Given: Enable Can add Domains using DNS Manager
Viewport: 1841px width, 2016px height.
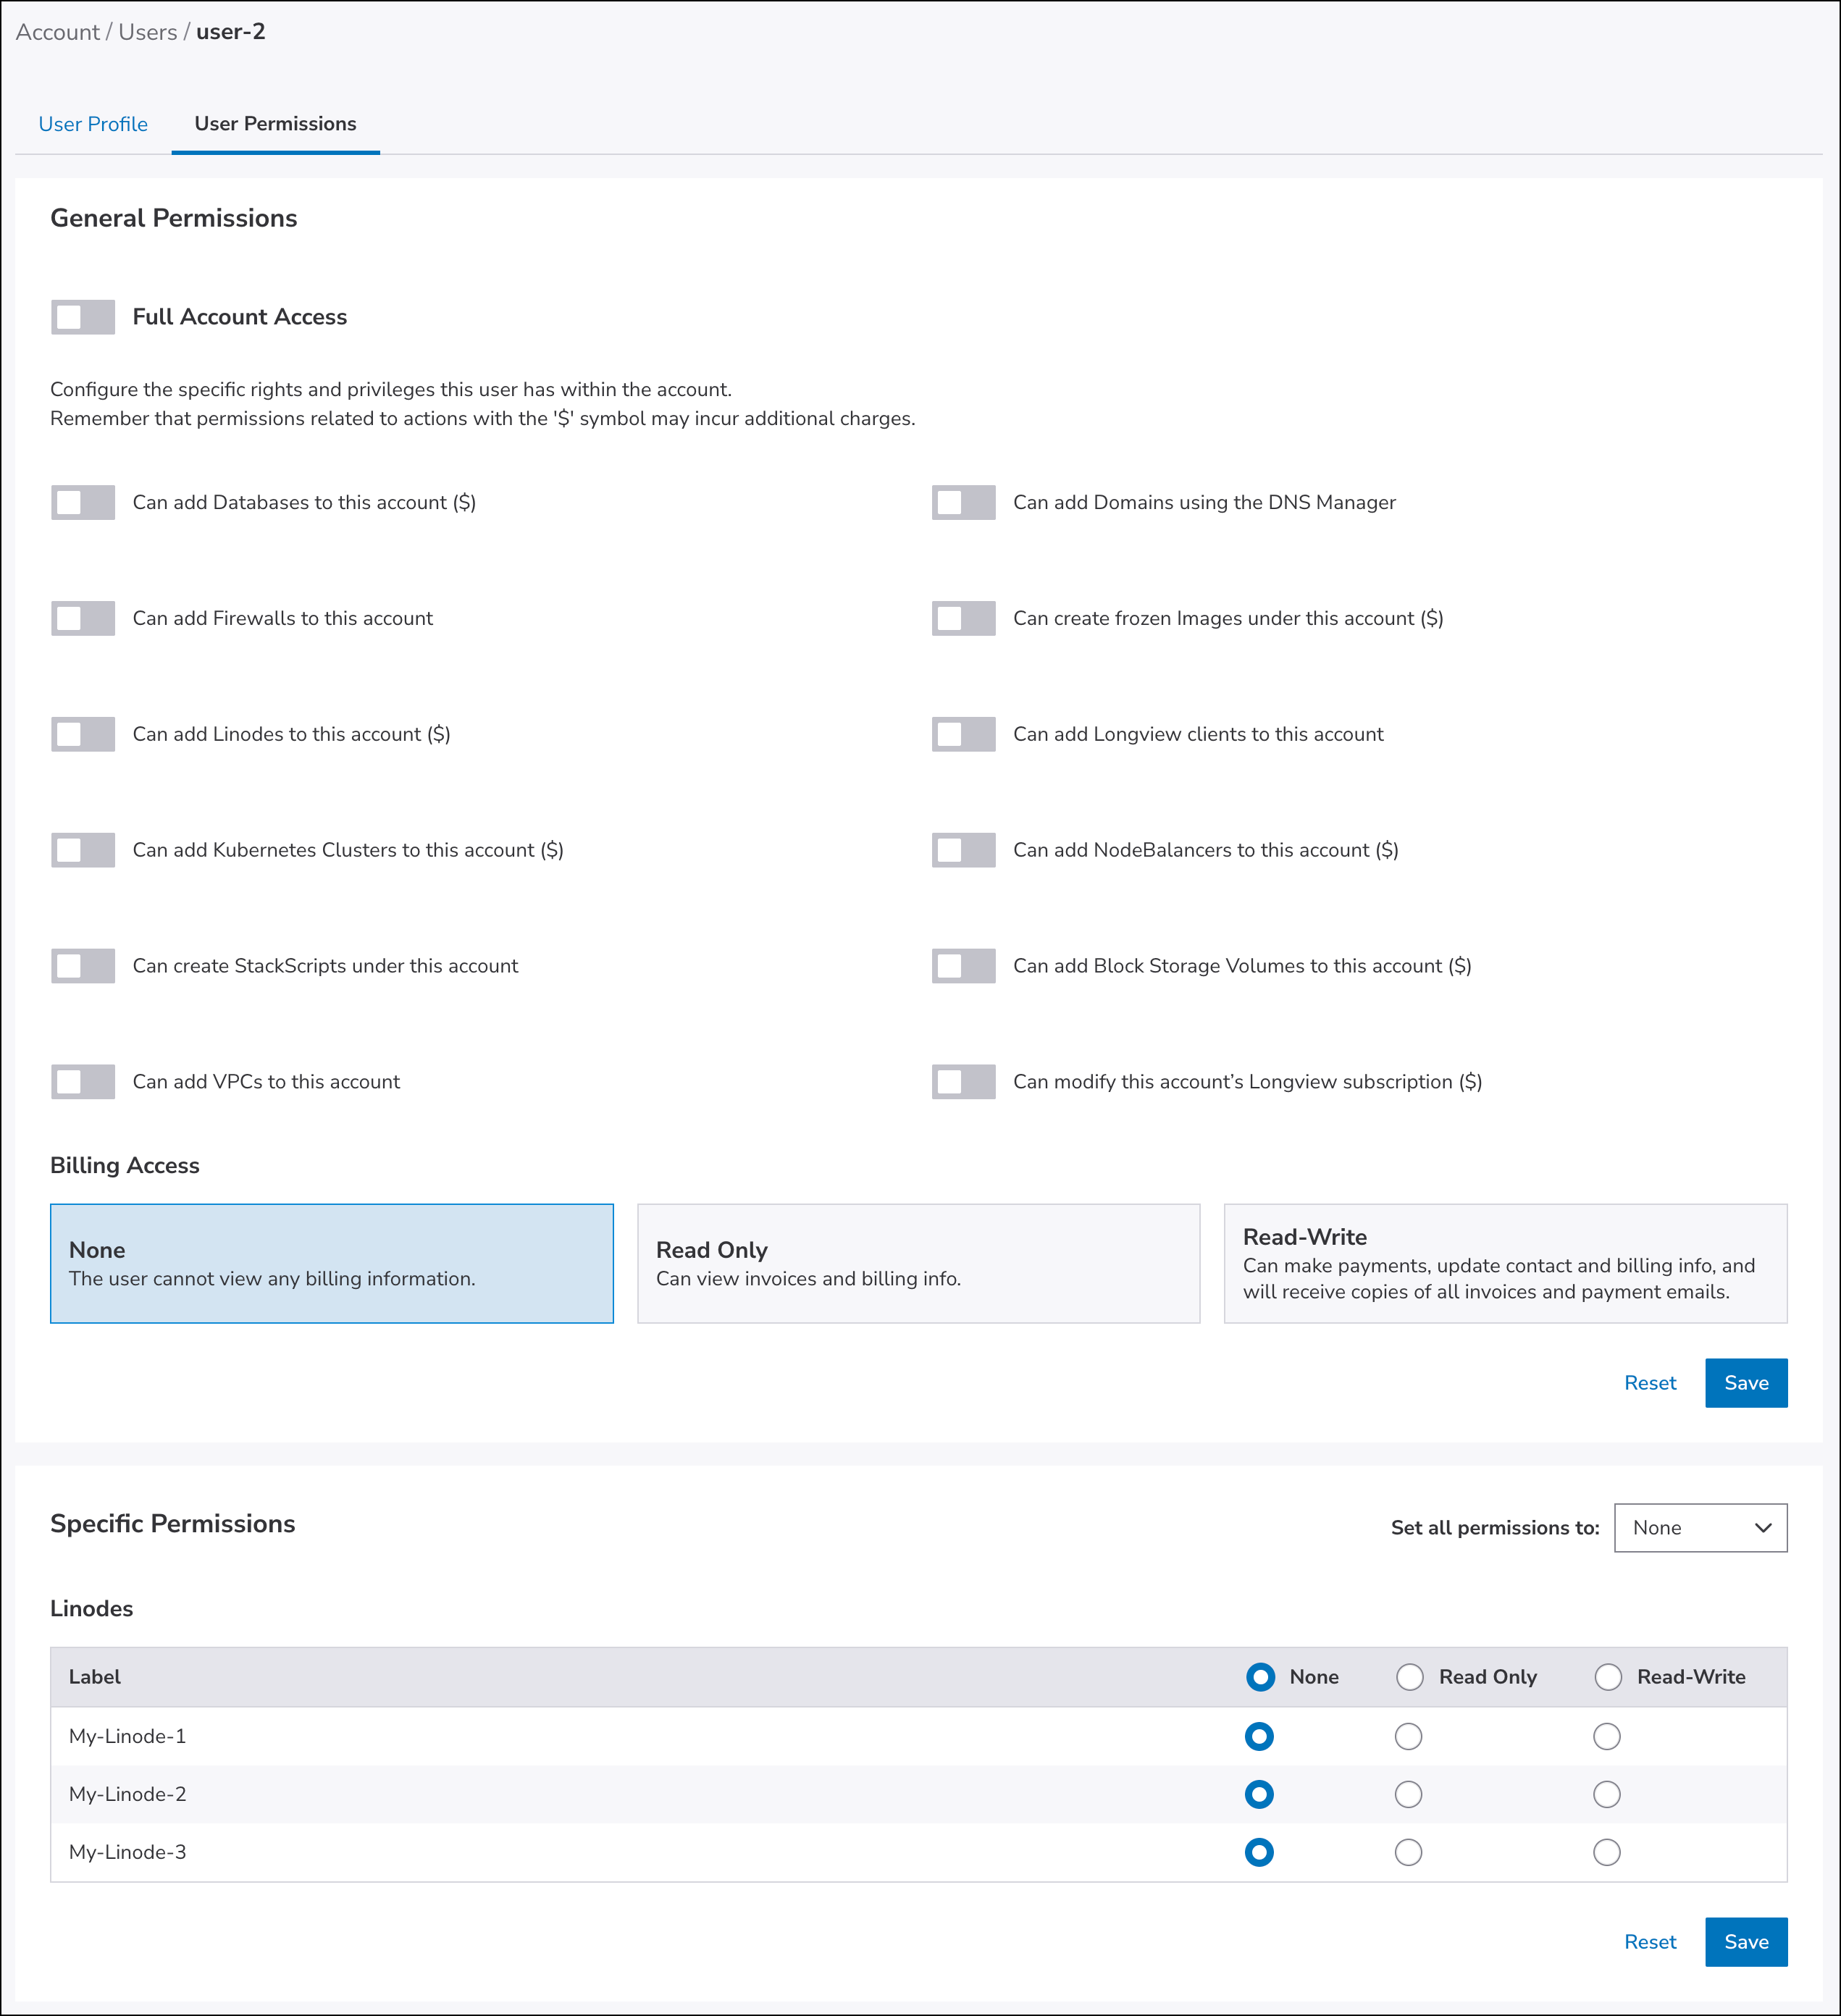Looking at the screenshot, I should (x=963, y=502).
